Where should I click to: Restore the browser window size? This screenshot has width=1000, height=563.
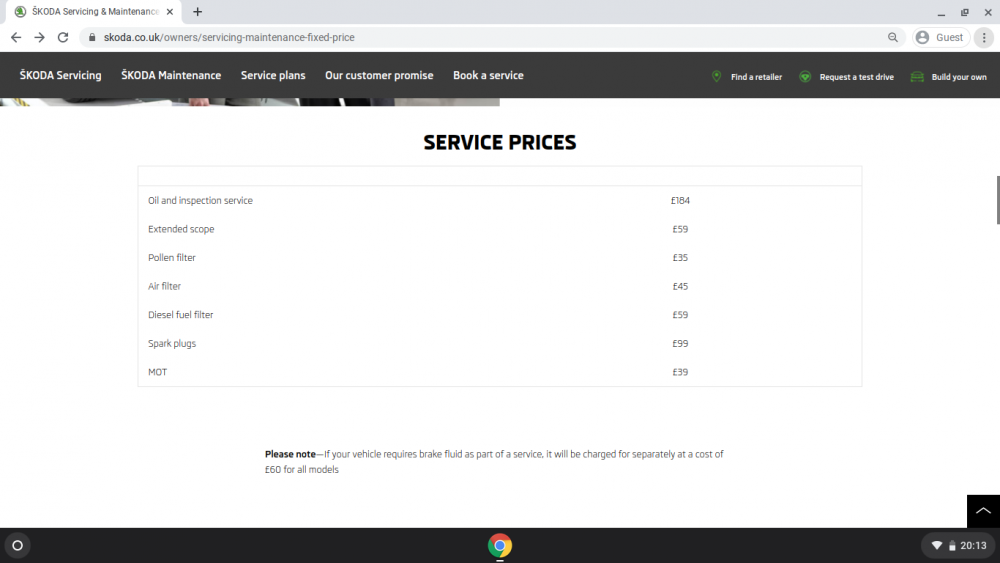(x=964, y=12)
